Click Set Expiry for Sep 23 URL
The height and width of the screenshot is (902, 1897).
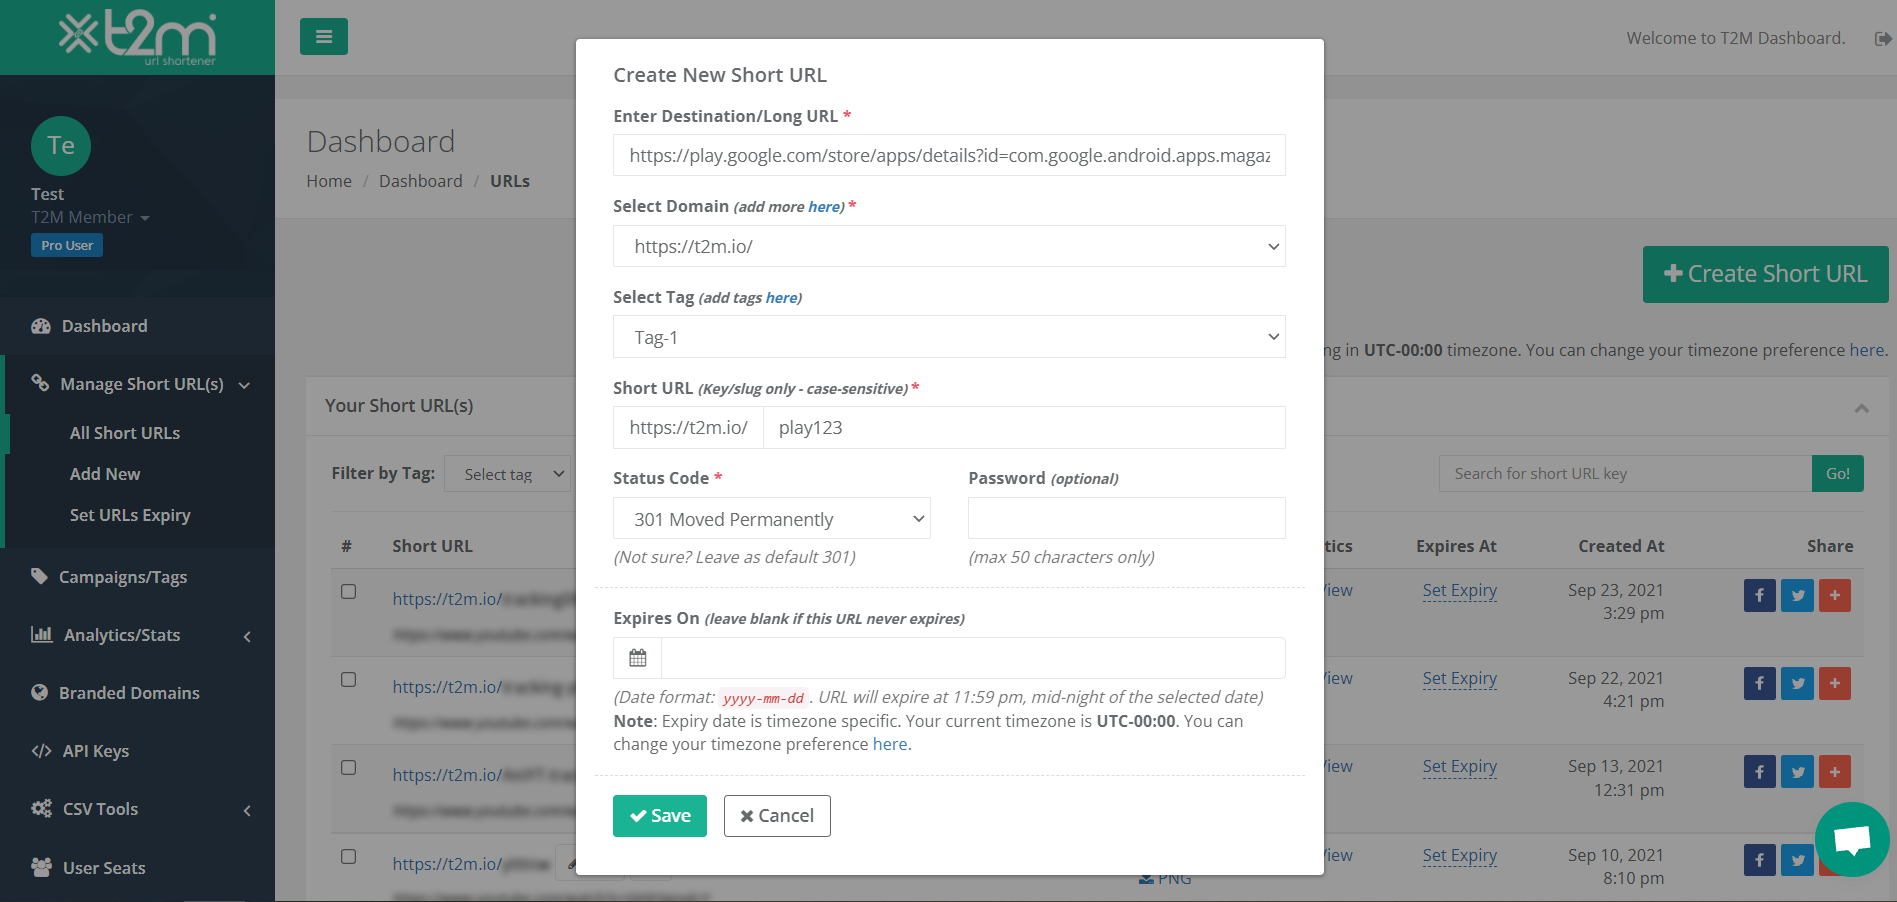(x=1460, y=590)
